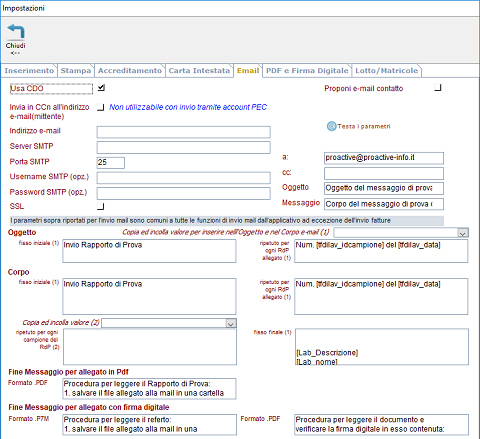Click the Server SMTP input field
The image size is (480, 439).
183,147
